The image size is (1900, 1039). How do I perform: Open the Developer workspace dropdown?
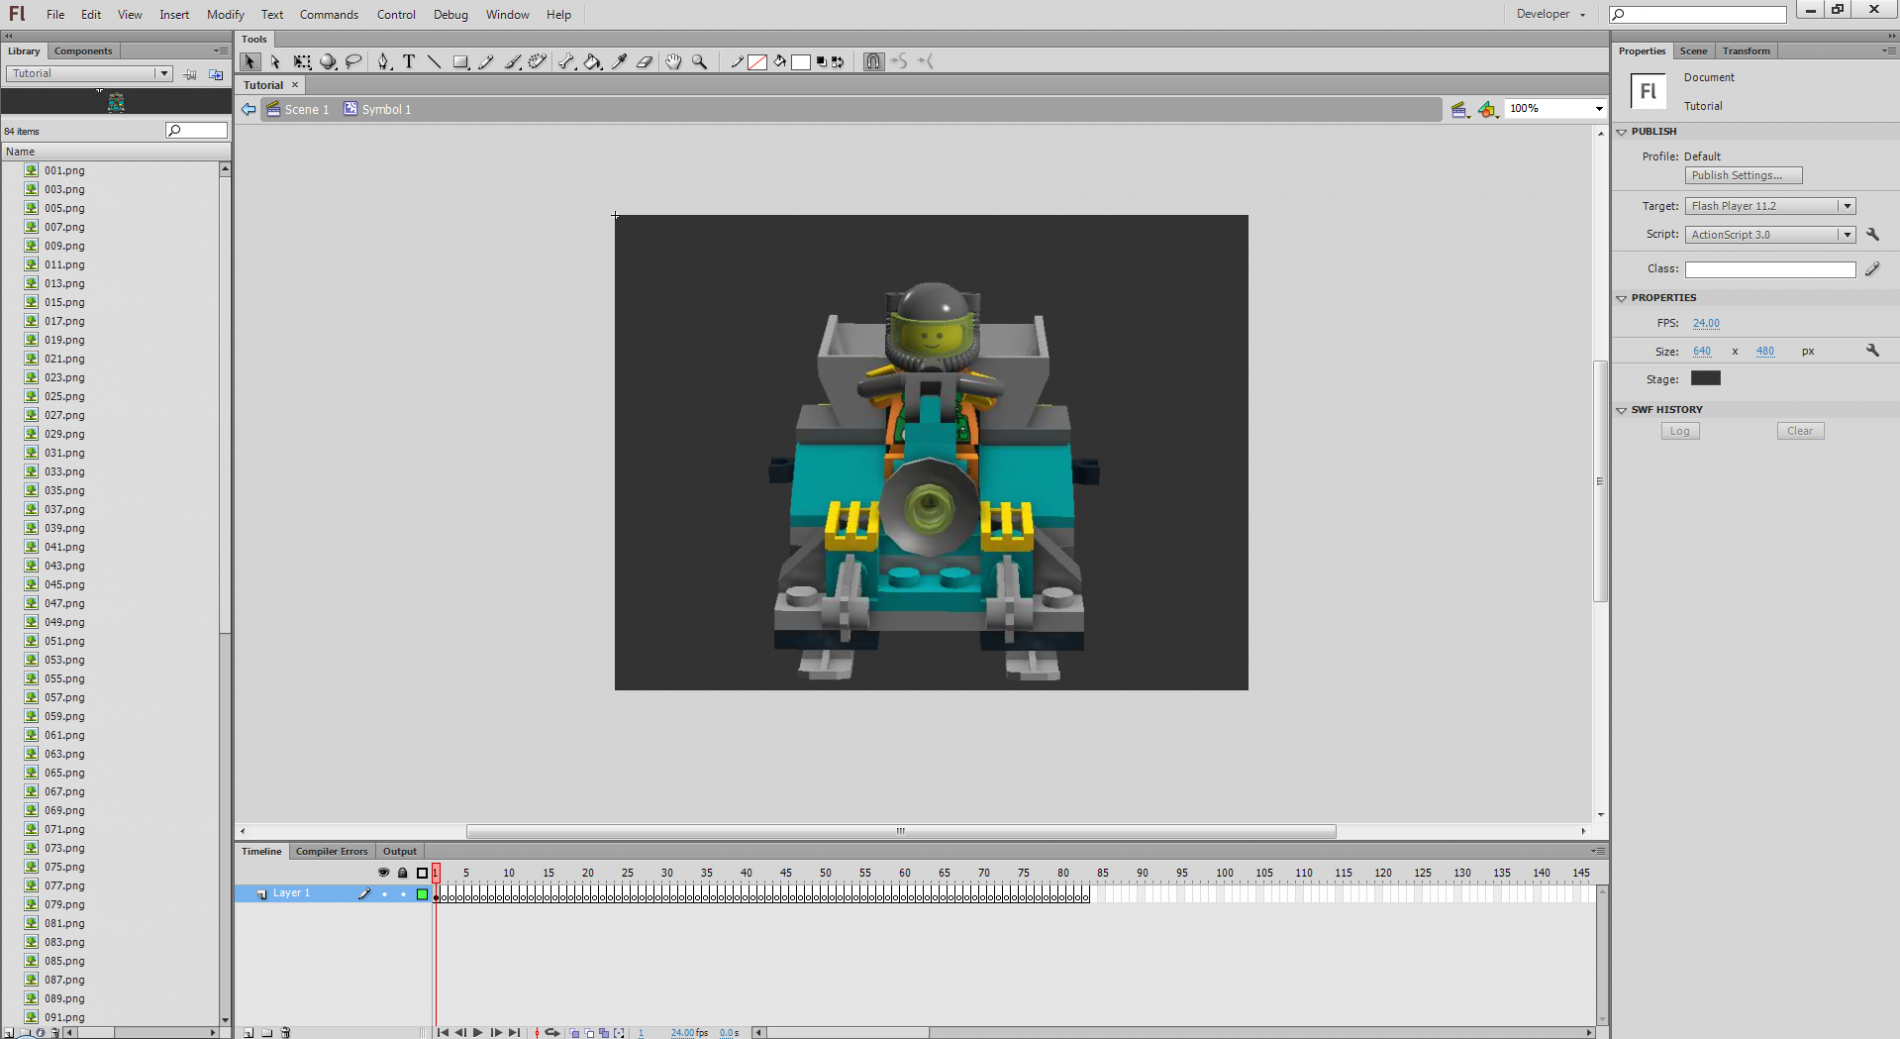[1551, 14]
